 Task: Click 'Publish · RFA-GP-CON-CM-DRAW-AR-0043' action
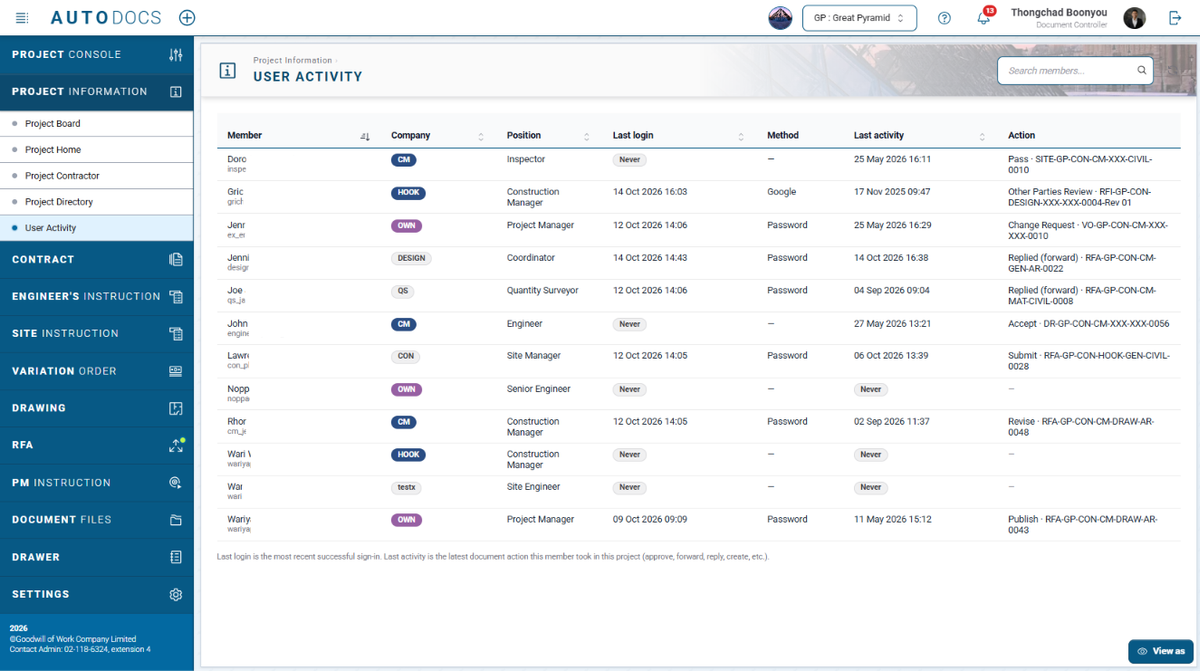[1082, 524]
